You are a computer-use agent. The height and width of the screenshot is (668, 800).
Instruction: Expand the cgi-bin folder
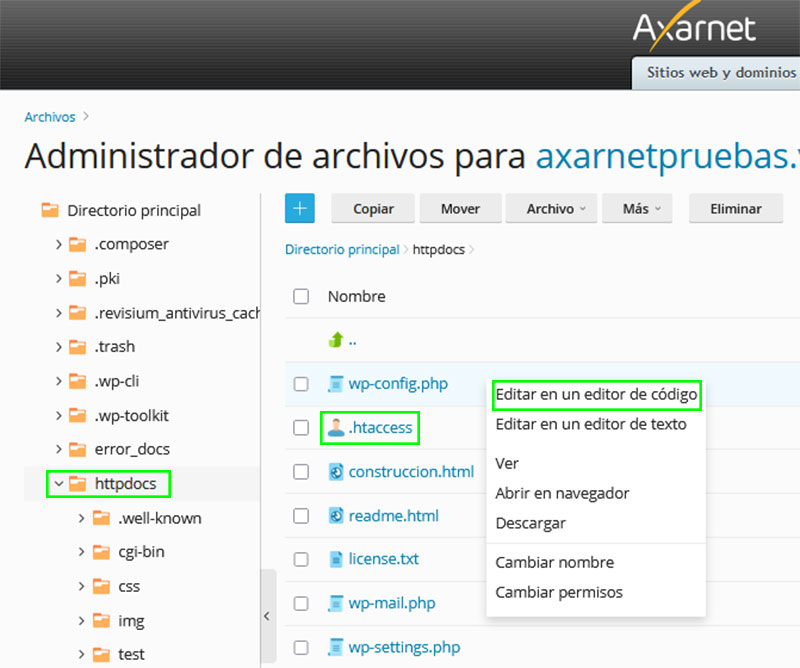tap(82, 552)
